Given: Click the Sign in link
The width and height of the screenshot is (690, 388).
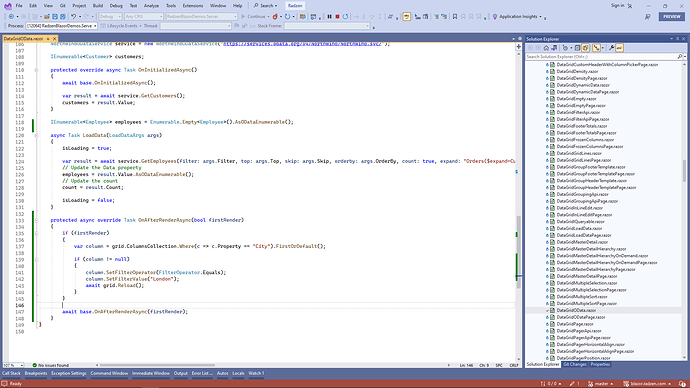Looking at the screenshot, I should point(617,6).
